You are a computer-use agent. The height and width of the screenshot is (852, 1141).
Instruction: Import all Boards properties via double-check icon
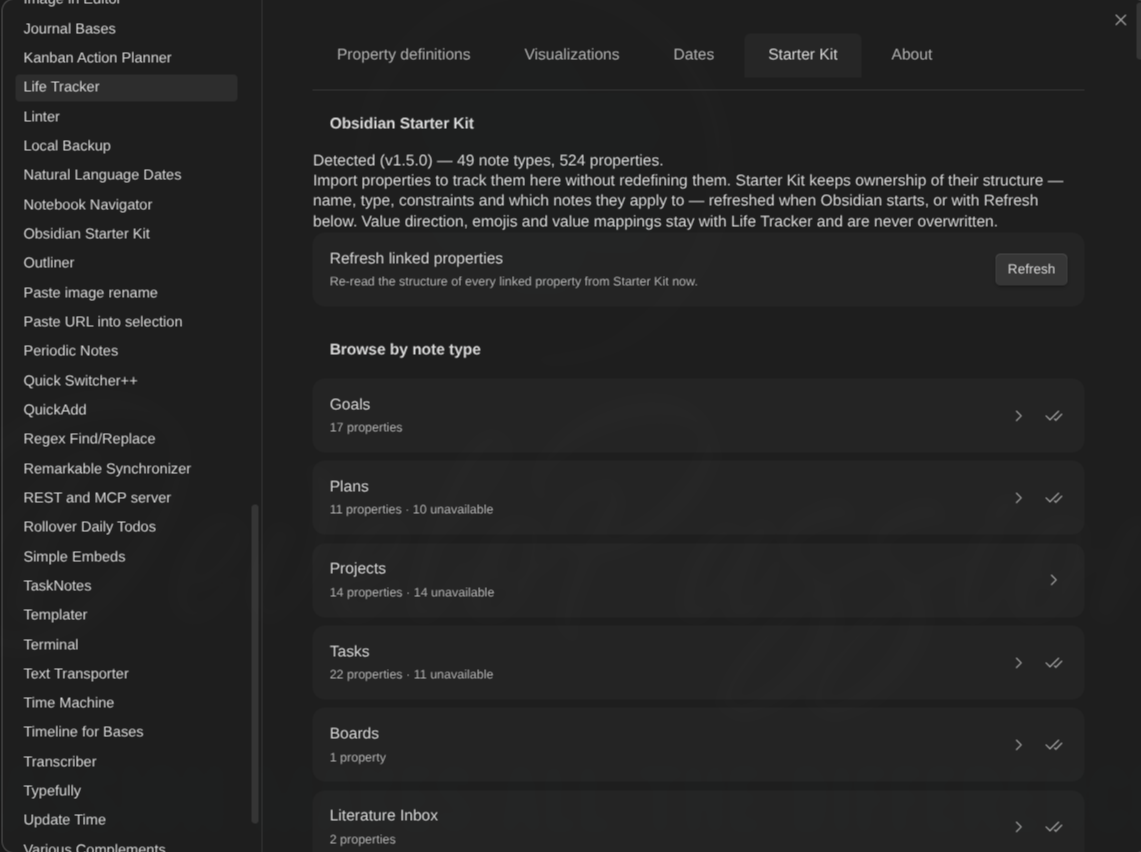tap(1053, 745)
